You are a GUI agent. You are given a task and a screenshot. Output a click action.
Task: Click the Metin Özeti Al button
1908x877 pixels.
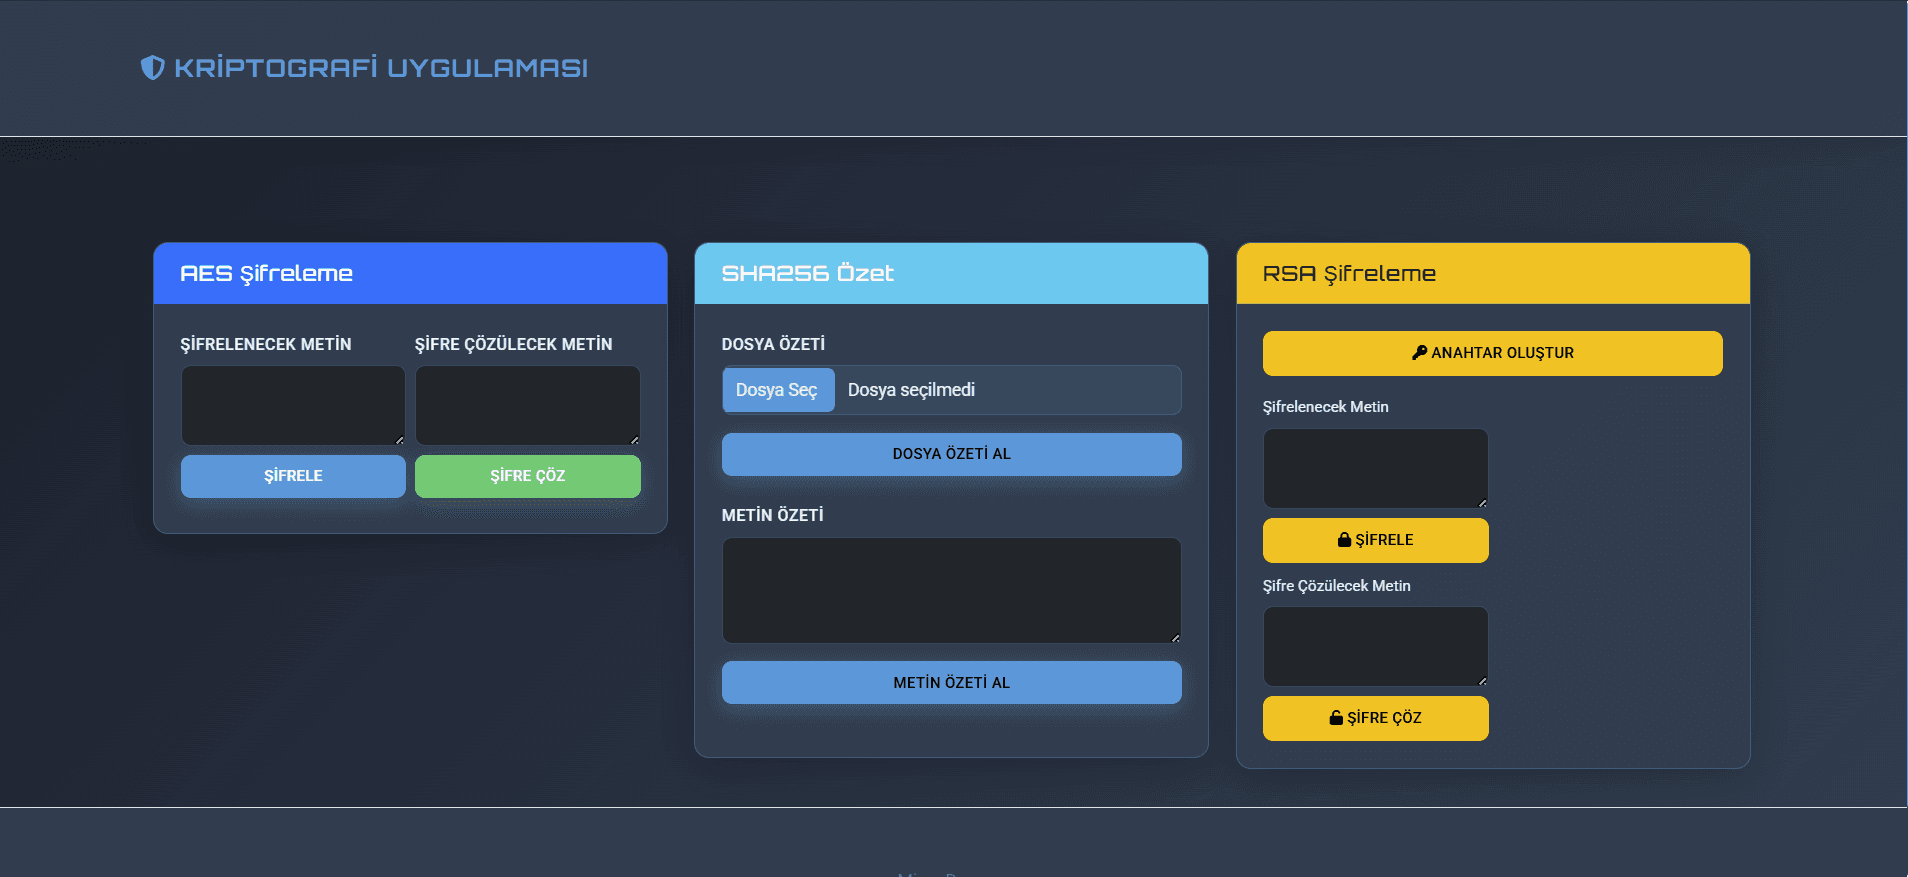pyautogui.click(x=952, y=683)
